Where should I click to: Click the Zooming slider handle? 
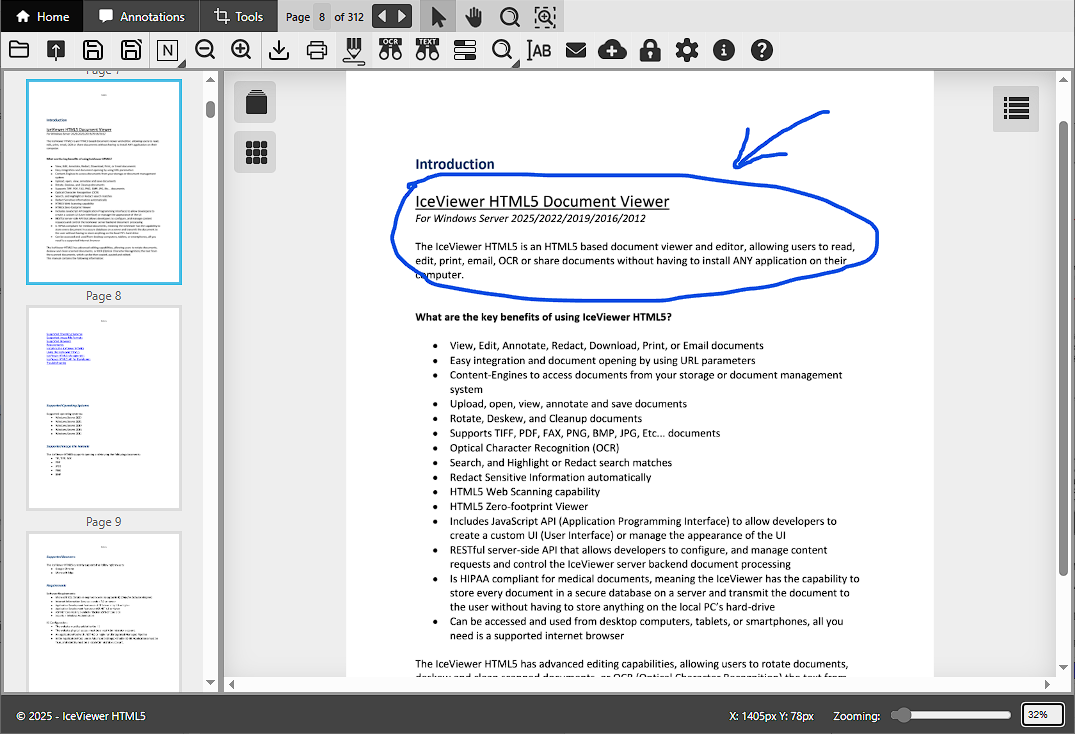coord(903,715)
